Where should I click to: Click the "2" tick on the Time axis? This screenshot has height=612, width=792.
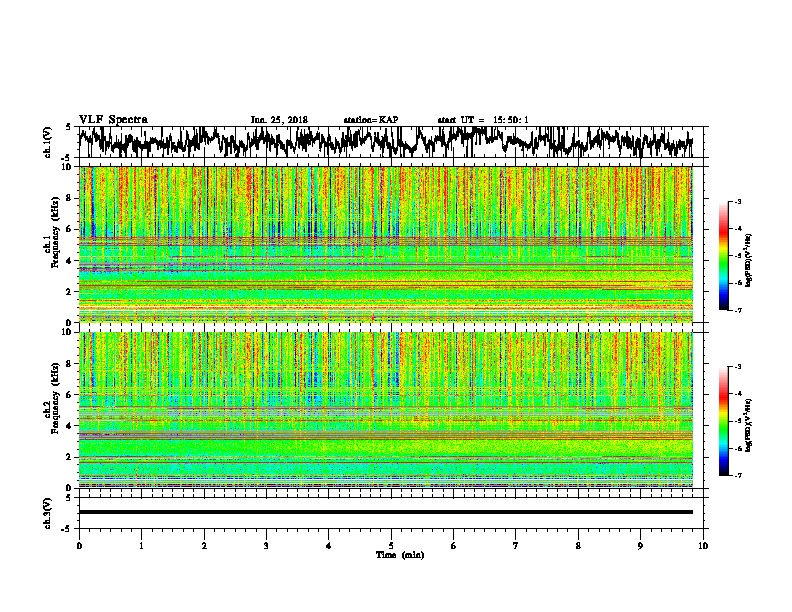click(204, 546)
